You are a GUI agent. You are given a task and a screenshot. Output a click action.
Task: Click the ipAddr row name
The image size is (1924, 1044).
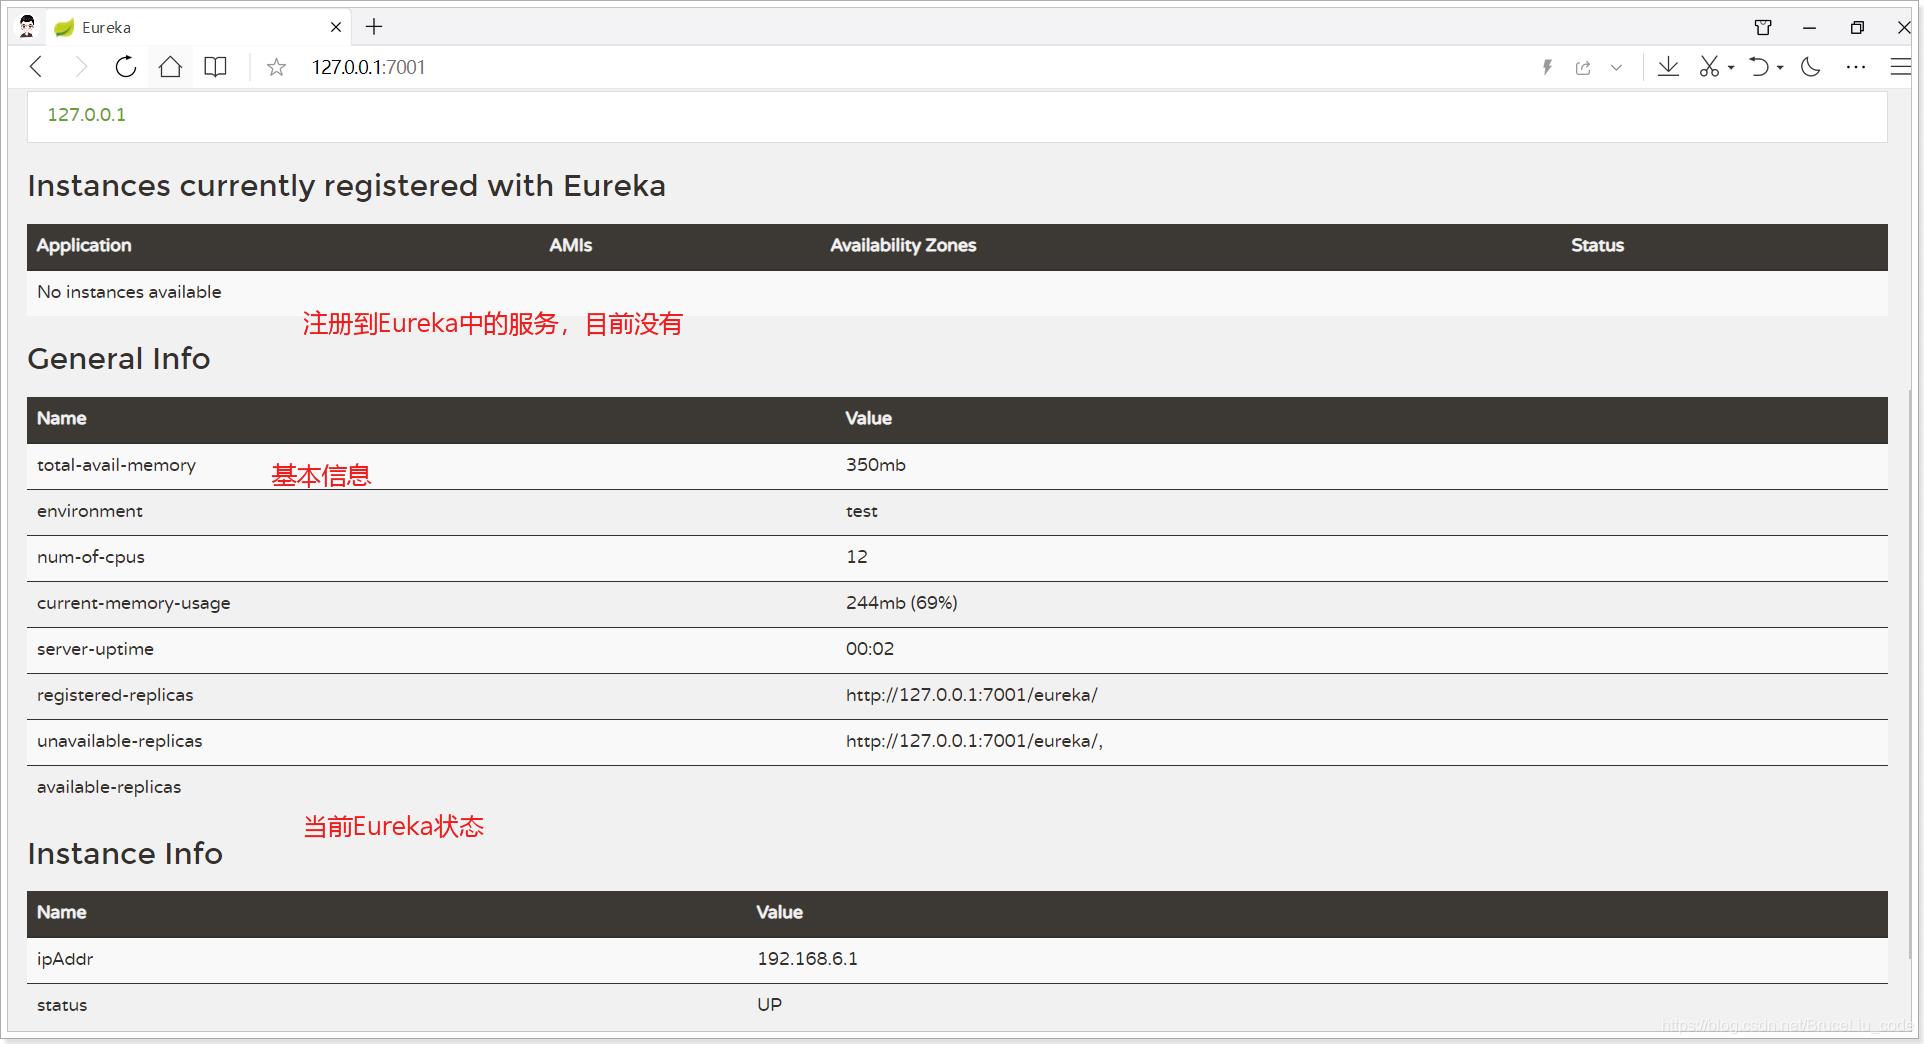tap(65, 959)
